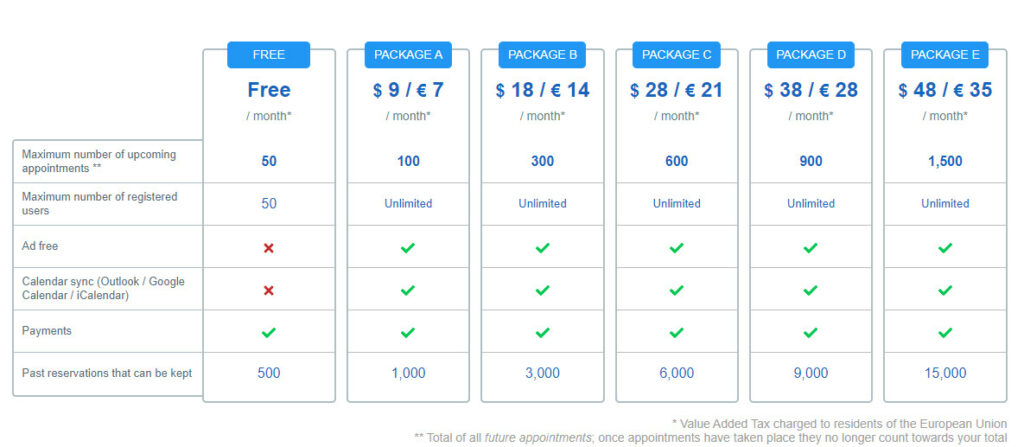Click the Calendar sync checkmark under Package E

pyautogui.click(x=945, y=290)
